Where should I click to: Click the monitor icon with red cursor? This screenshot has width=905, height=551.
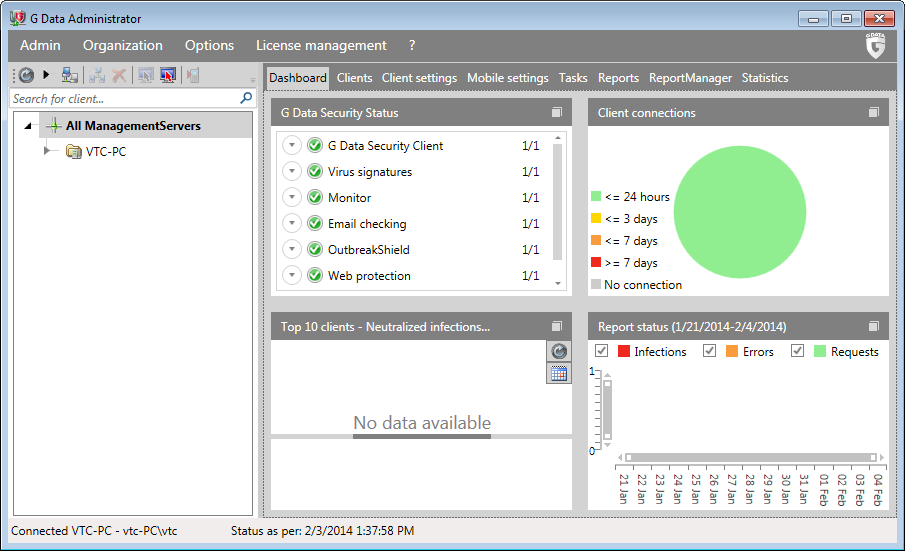pos(168,75)
